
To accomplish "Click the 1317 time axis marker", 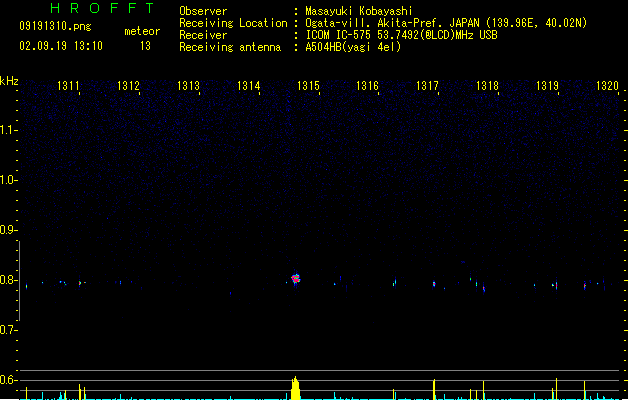I will (427, 86).
